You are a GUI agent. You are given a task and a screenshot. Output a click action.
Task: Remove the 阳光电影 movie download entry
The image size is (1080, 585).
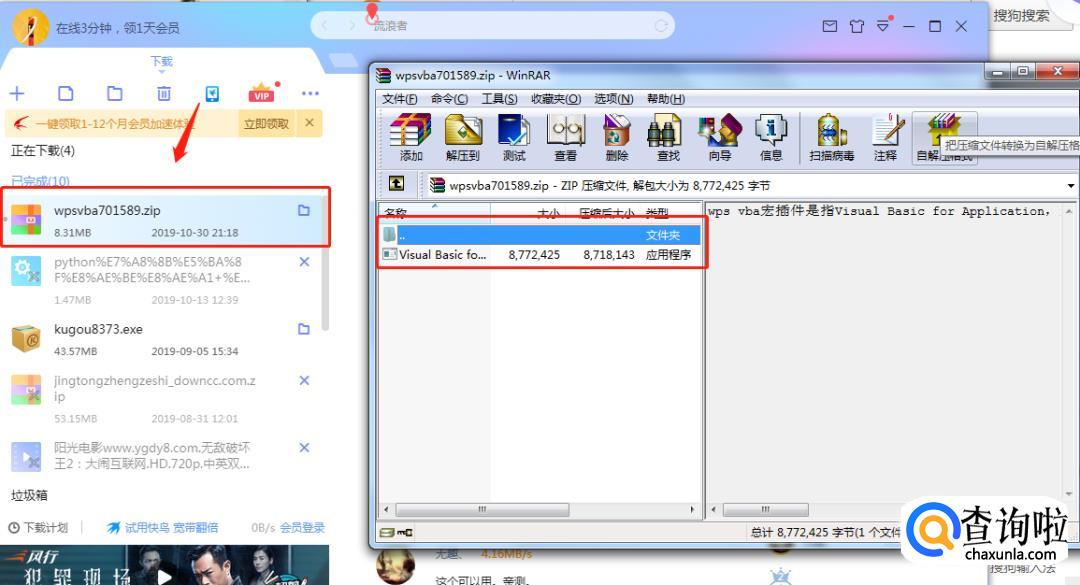tap(304, 447)
